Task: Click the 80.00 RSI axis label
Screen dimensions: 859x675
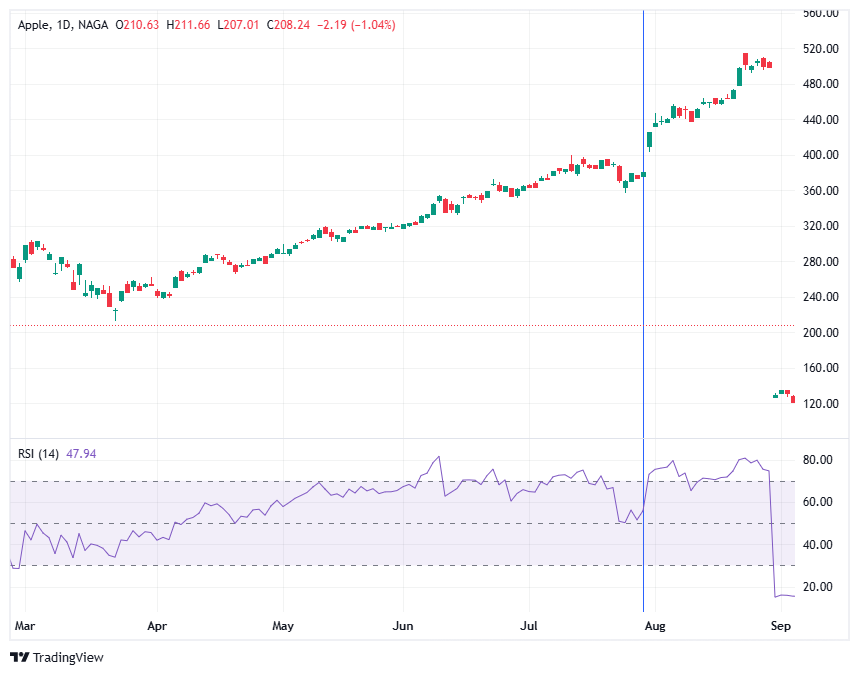Action: pyautogui.click(x=819, y=459)
